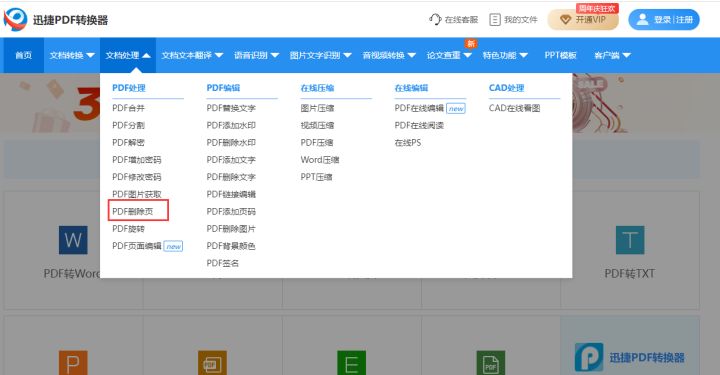Viewport: 720px width, 375px height.
Task: Select PDF修改密码 menu entry
Action: 137,177
